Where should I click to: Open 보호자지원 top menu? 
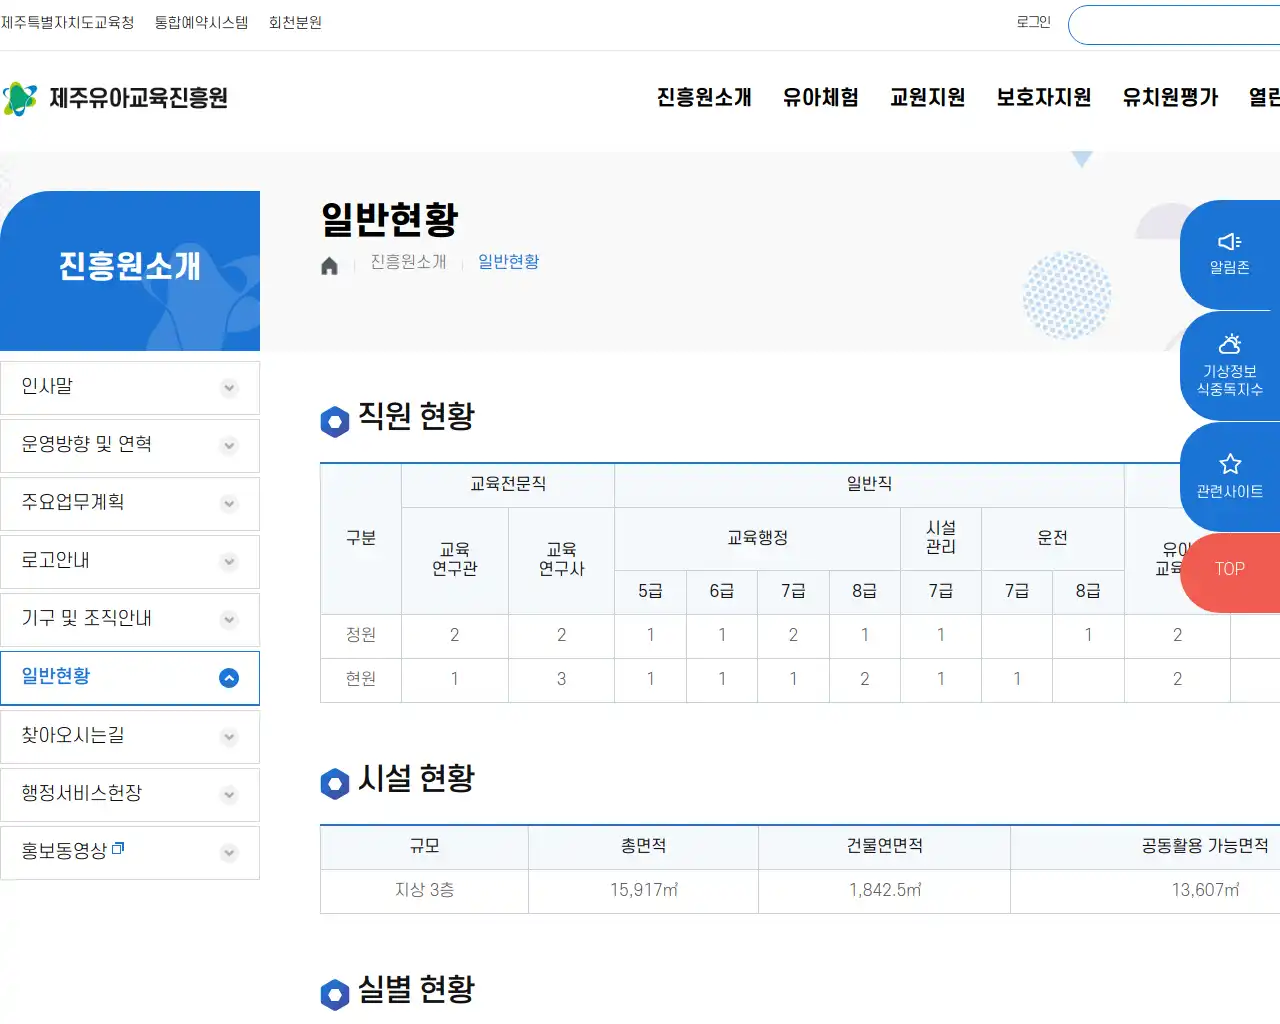pyautogui.click(x=1044, y=97)
